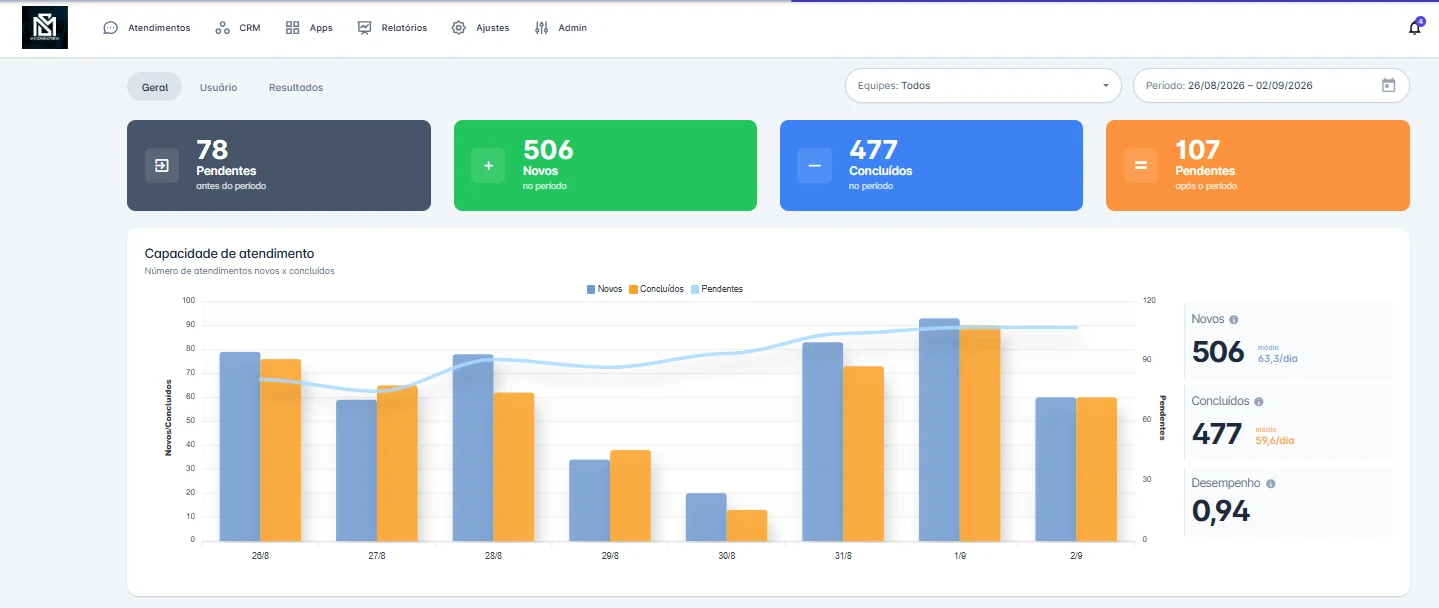Click the blue Novos bar for 1/9

[x=939, y=430]
